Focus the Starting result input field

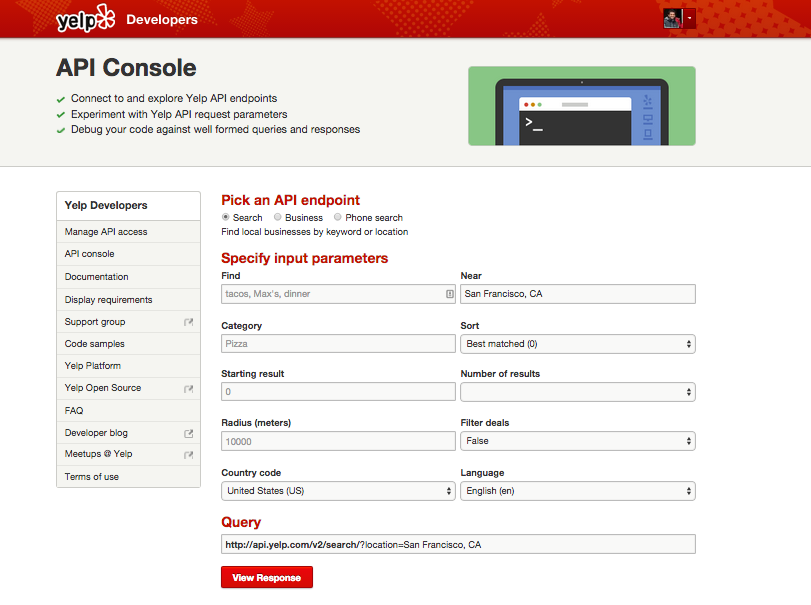point(338,392)
